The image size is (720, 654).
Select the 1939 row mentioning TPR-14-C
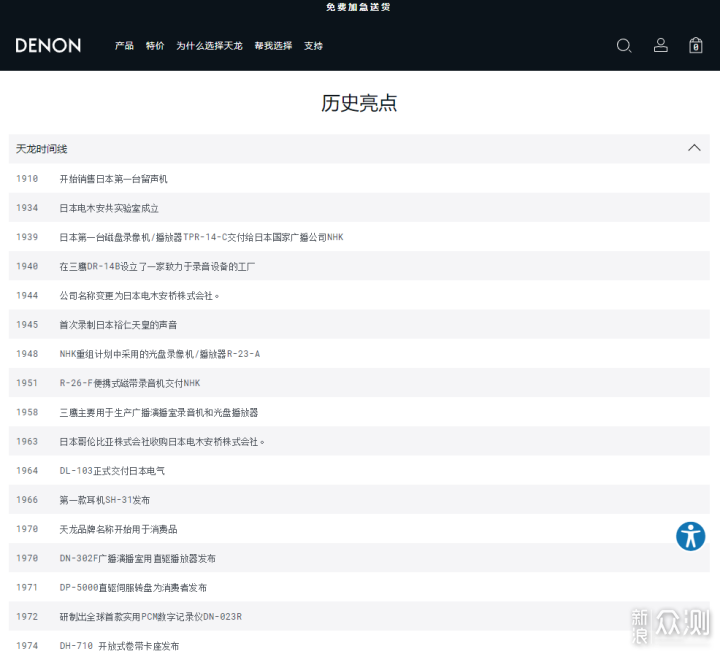click(359, 237)
